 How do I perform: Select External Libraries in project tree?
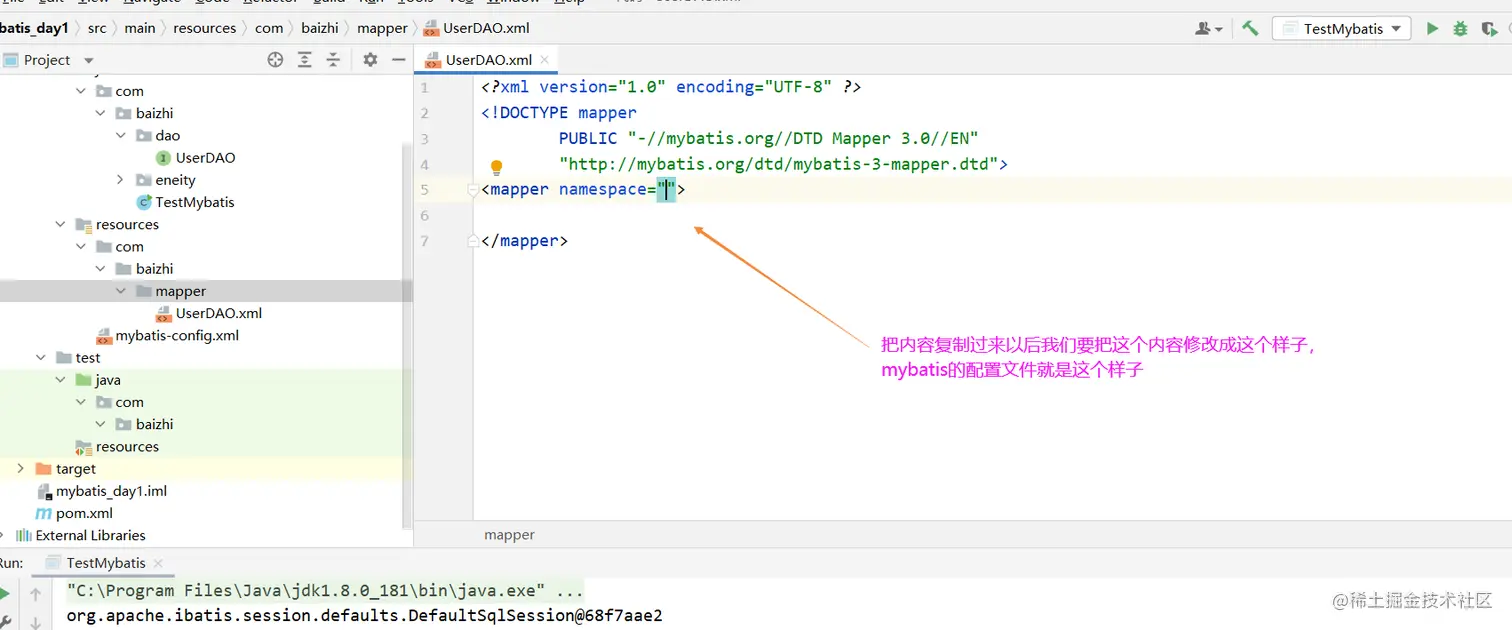tap(91, 535)
